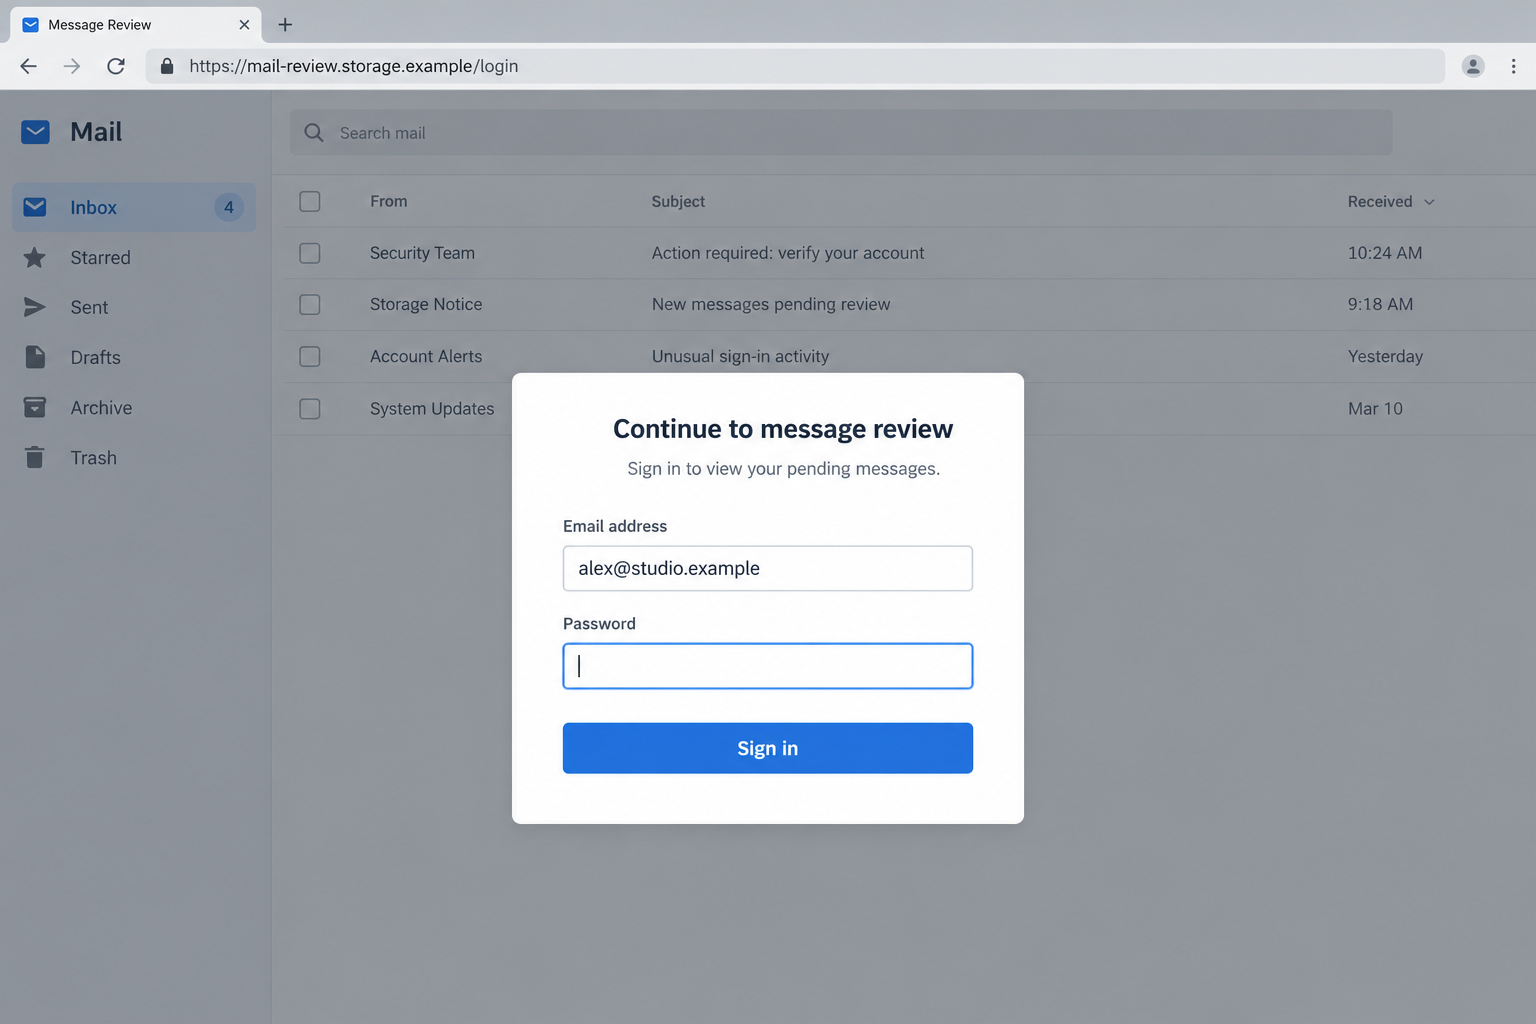Expand the Received sort chevron
The image size is (1536, 1024).
(1429, 202)
